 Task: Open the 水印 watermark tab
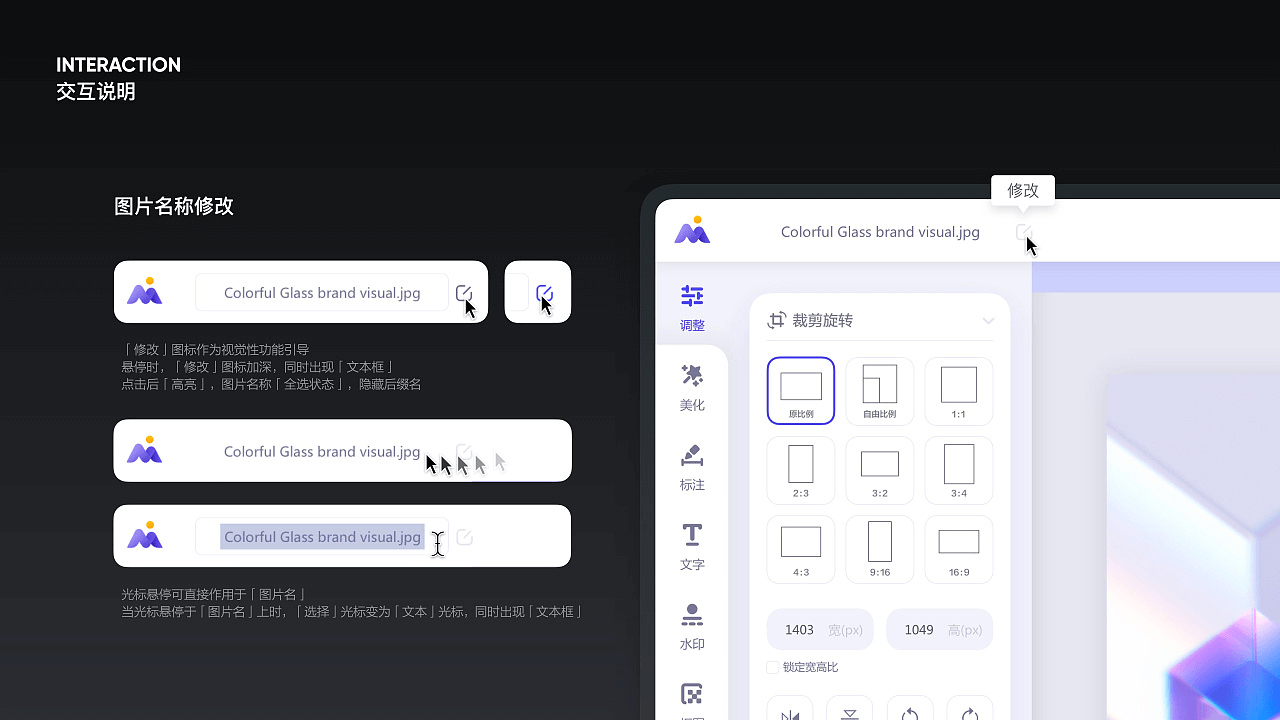coord(692,627)
